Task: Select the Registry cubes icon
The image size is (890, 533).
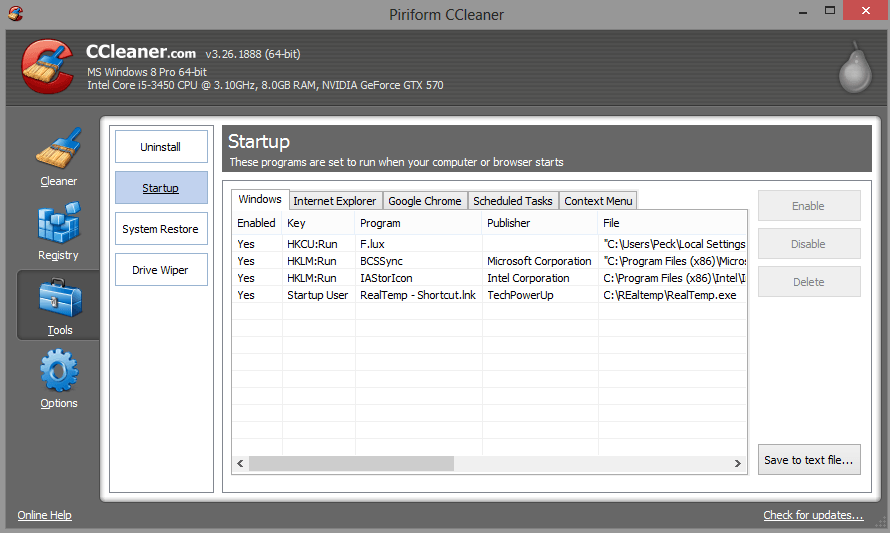Action: [x=58, y=224]
